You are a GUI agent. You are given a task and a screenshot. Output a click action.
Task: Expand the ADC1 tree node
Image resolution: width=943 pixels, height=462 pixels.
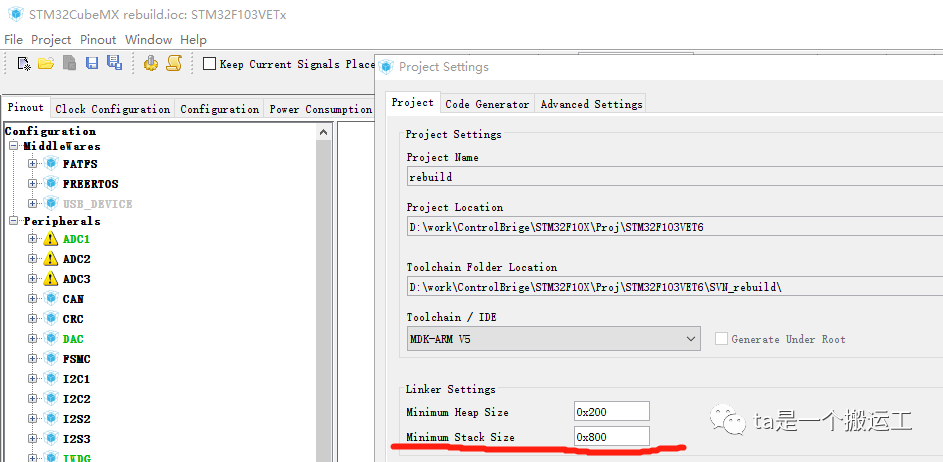32,239
